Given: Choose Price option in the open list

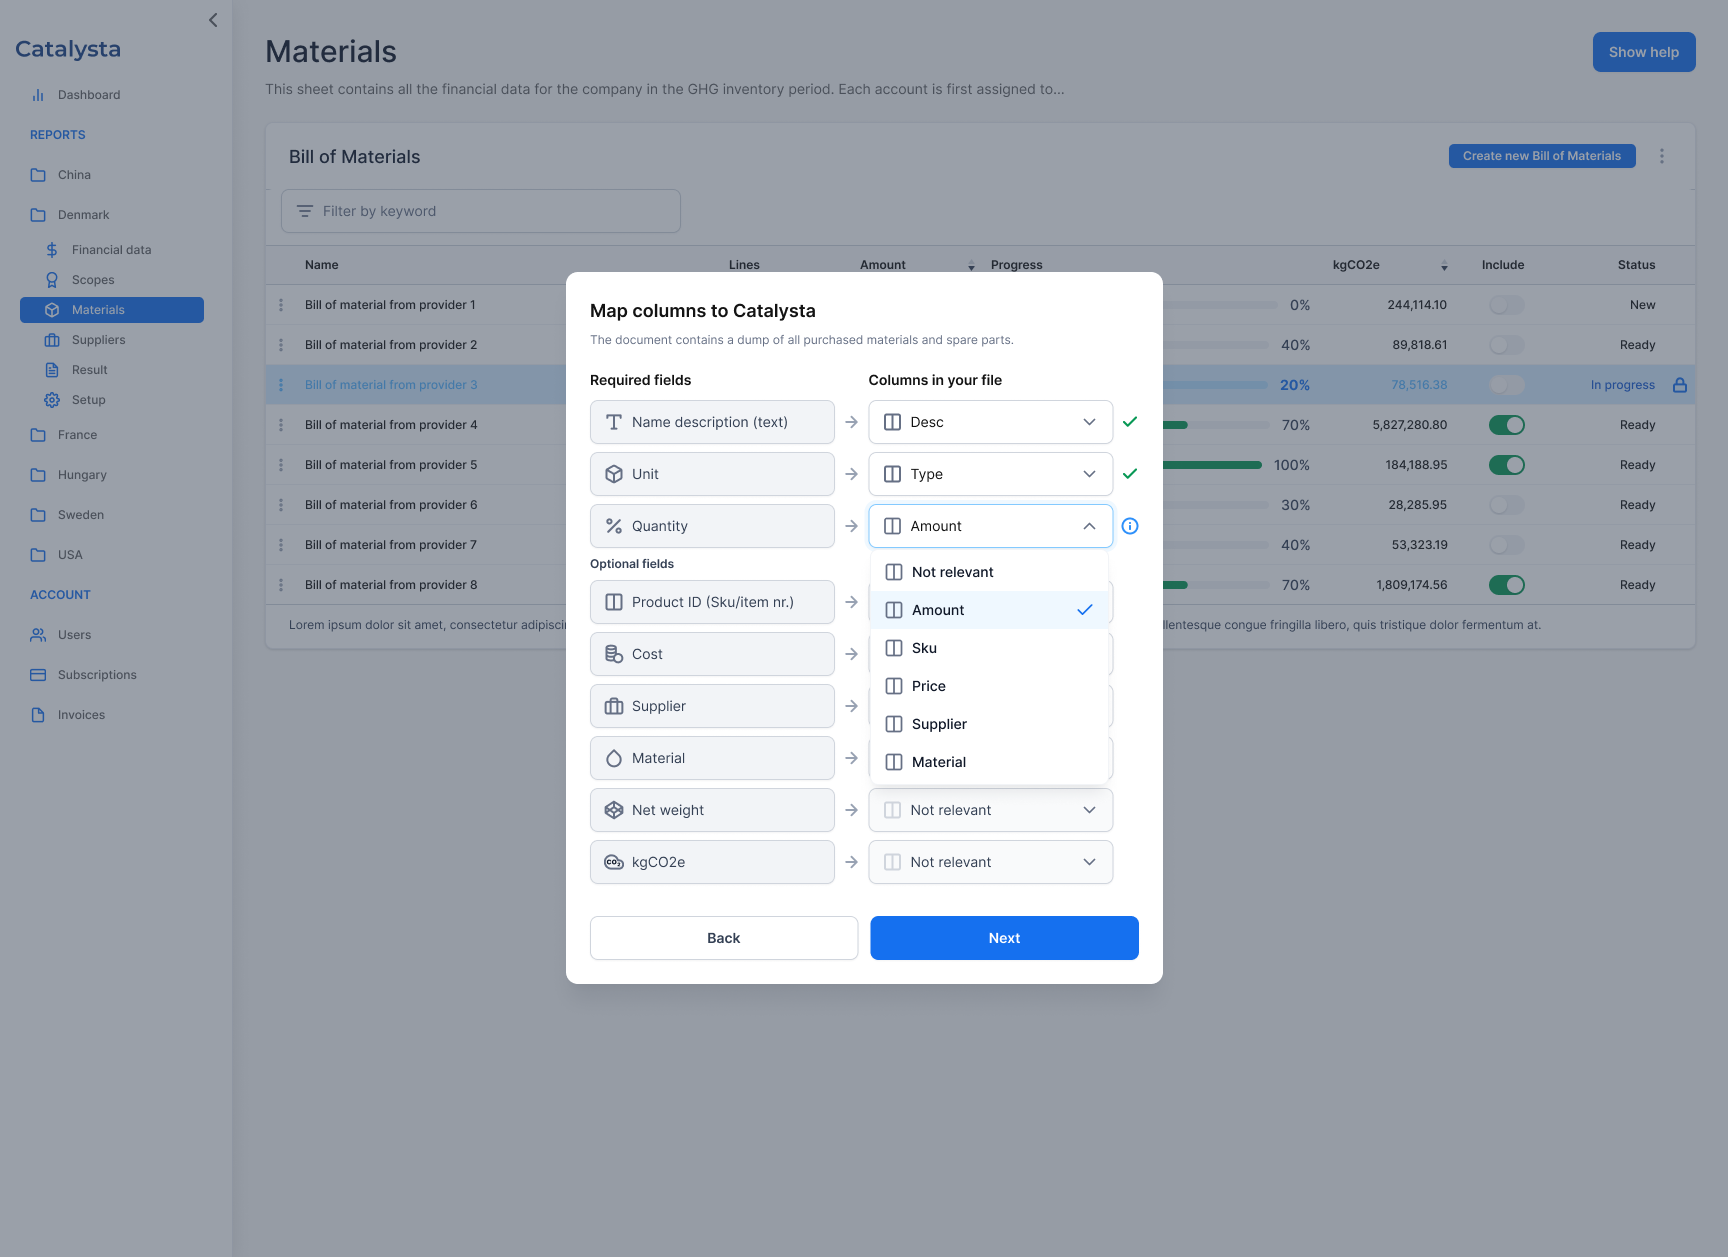Looking at the screenshot, I should click(929, 686).
